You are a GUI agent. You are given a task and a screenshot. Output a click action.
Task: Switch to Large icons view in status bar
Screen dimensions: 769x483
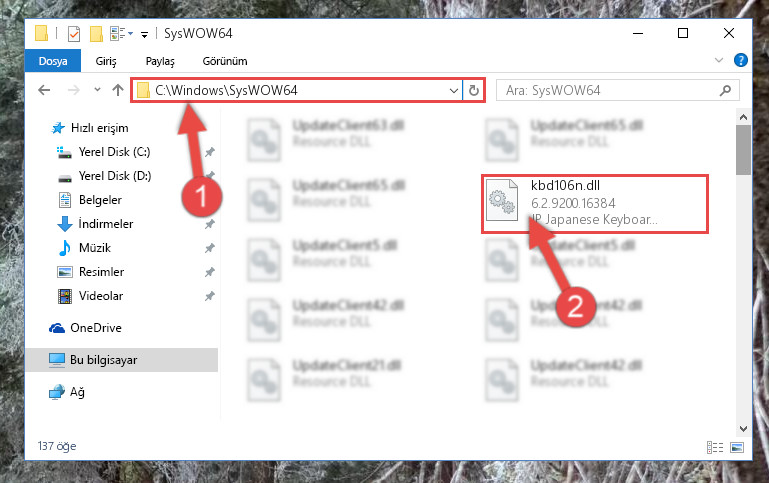click(x=737, y=447)
